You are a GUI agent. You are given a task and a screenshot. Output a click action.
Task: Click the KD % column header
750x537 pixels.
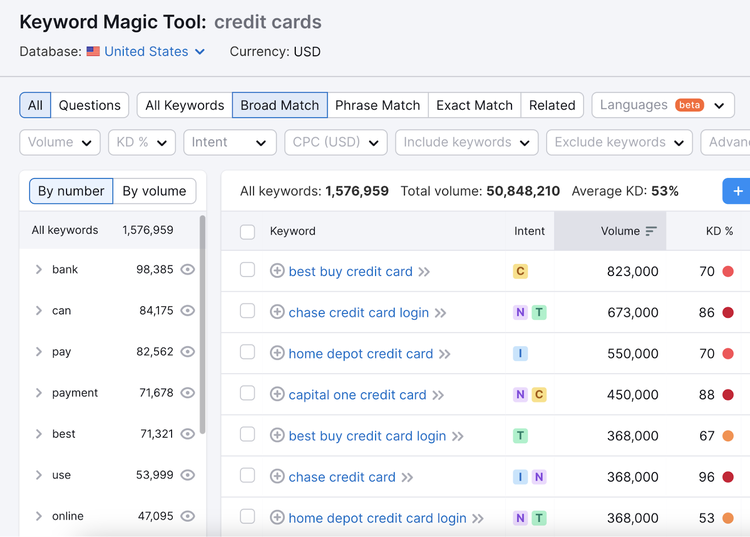pyautogui.click(x=719, y=231)
